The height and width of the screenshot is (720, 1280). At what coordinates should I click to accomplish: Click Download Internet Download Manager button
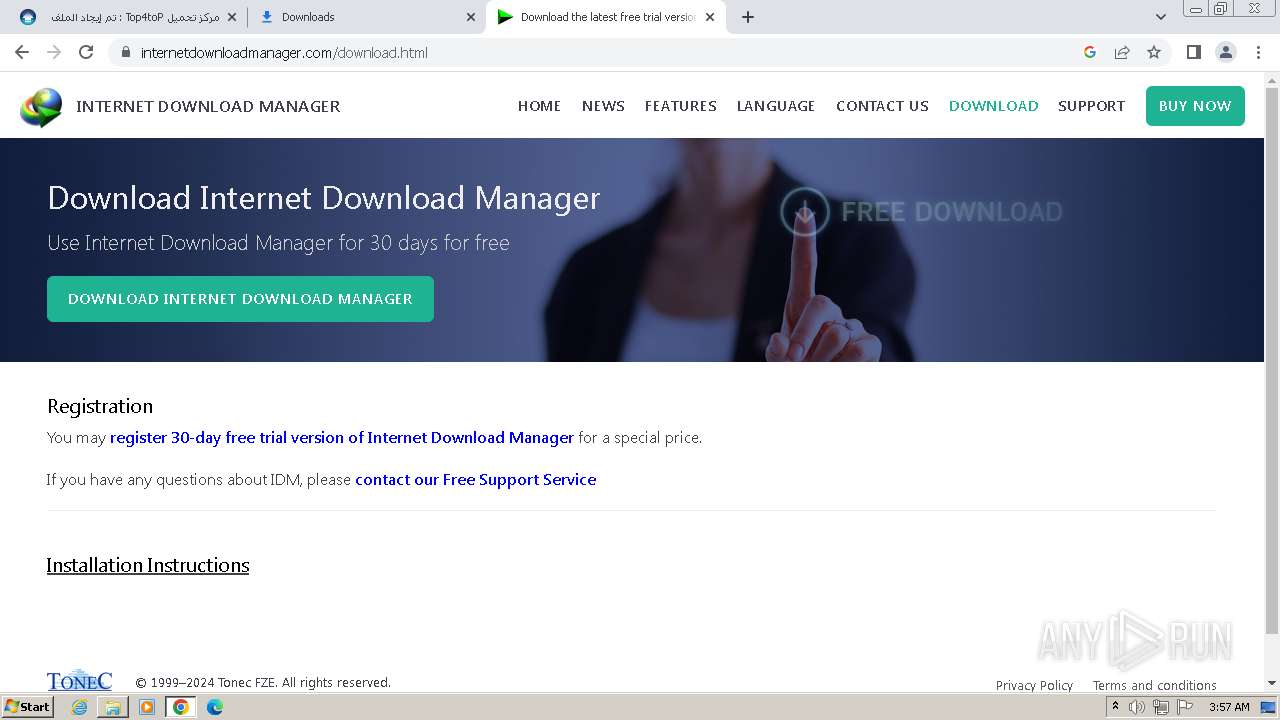240,299
